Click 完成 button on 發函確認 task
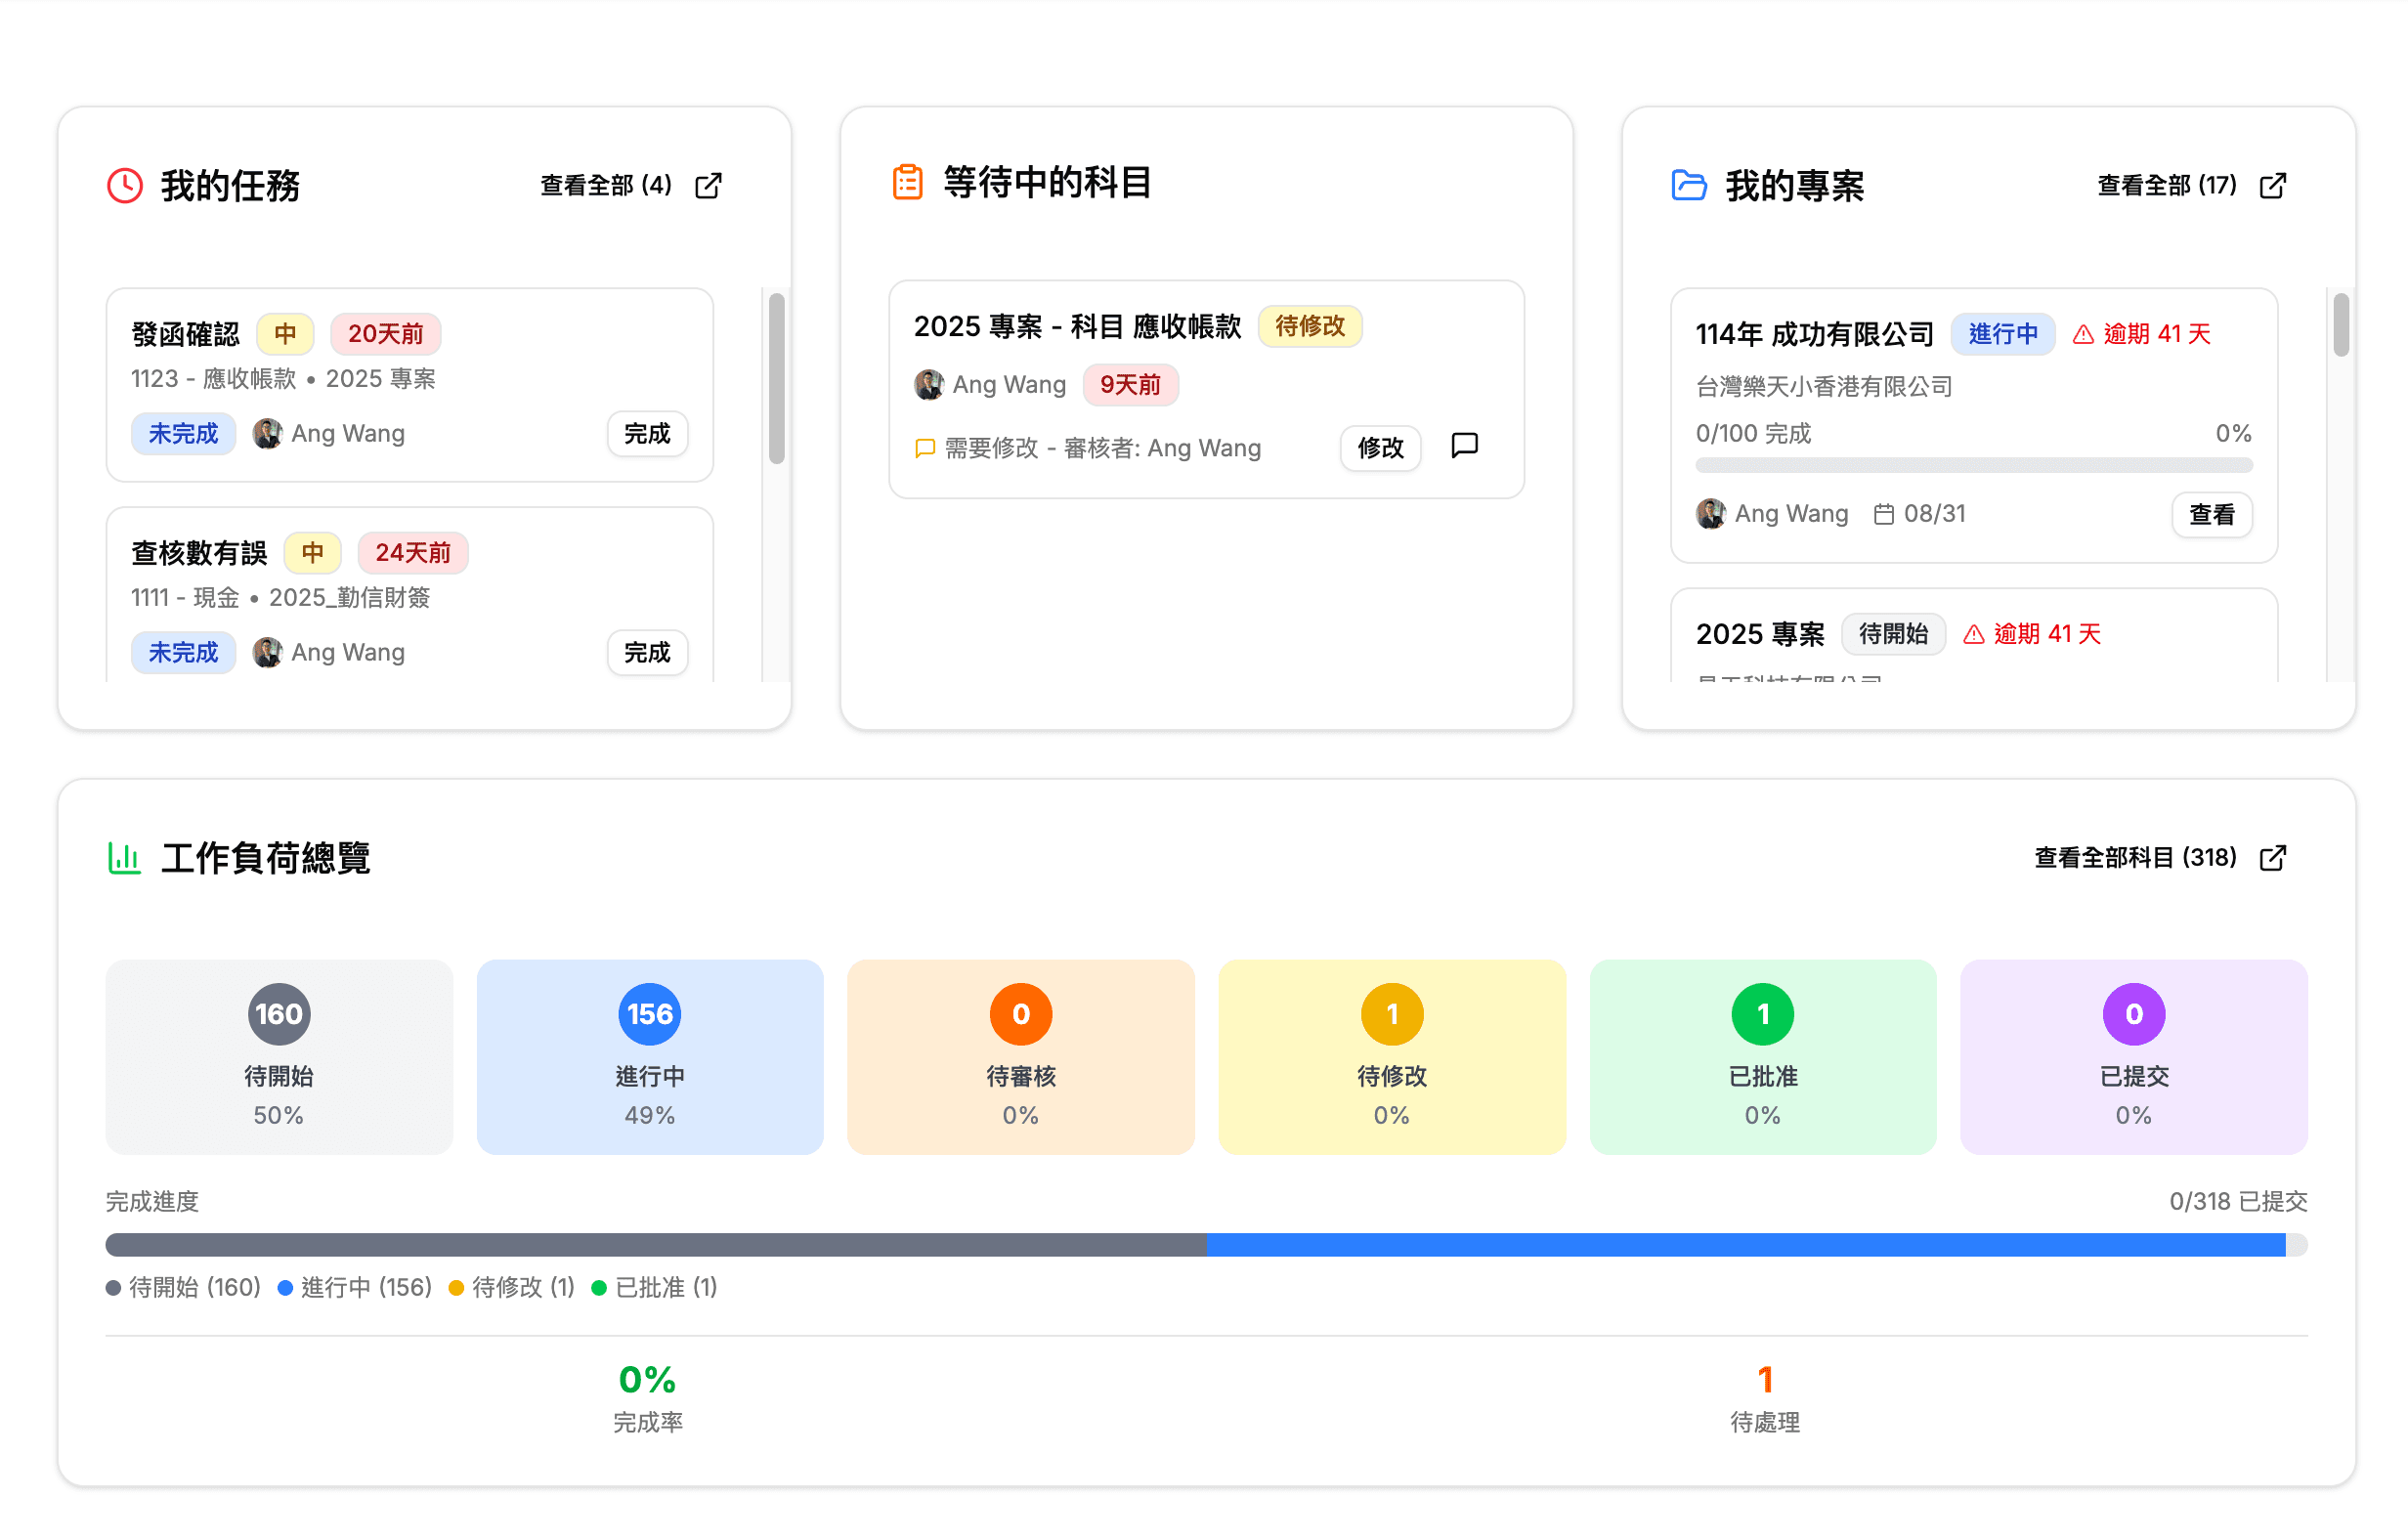Image resolution: width=2408 pixels, height=1540 pixels. coord(647,434)
